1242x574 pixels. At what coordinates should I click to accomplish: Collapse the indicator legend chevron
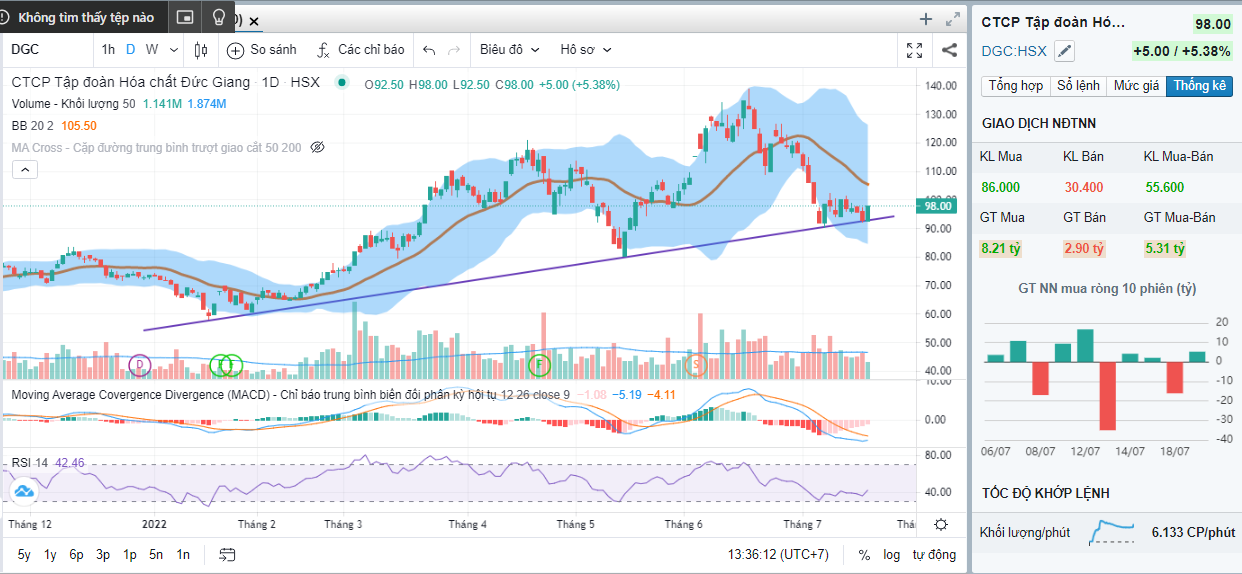pos(25,170)
